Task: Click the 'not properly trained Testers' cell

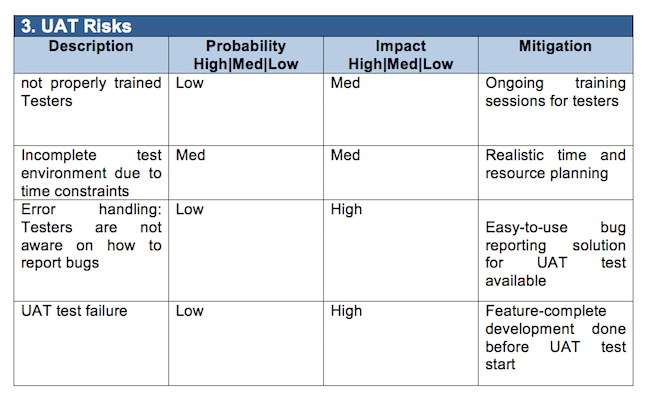Action: click(x=91, y=109)
